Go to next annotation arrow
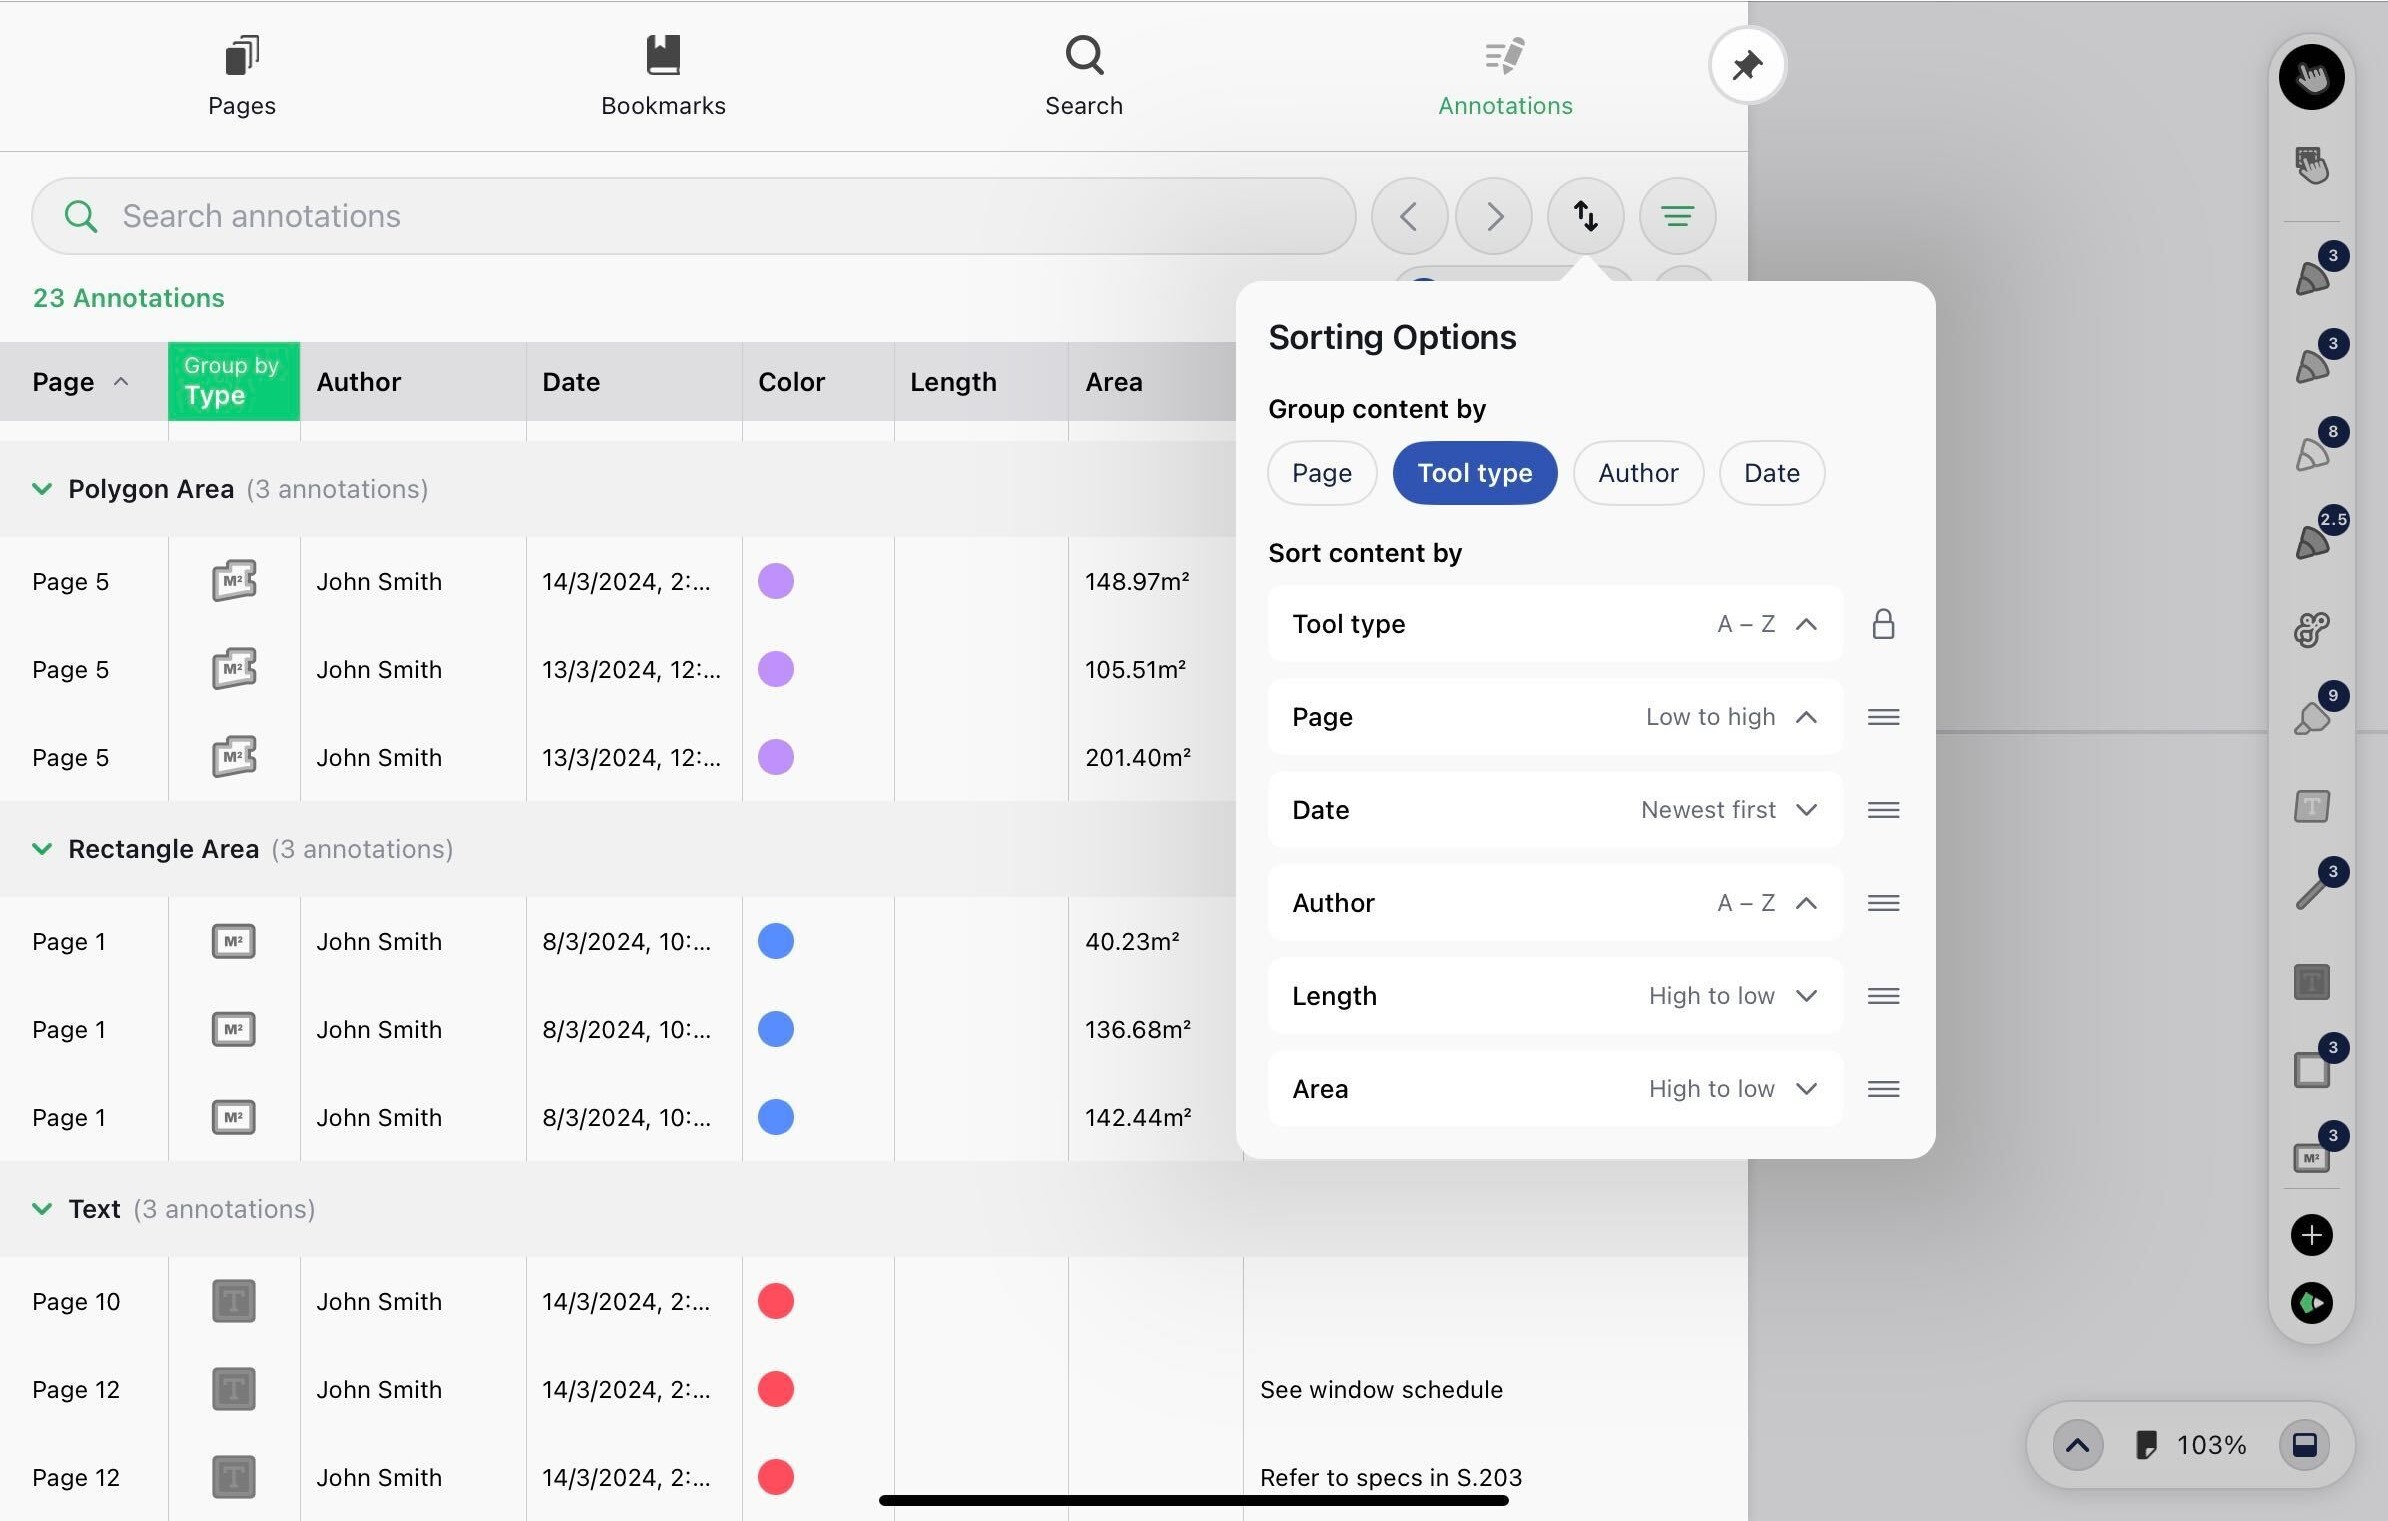2388x1521 pixels. coord(1493,216)
